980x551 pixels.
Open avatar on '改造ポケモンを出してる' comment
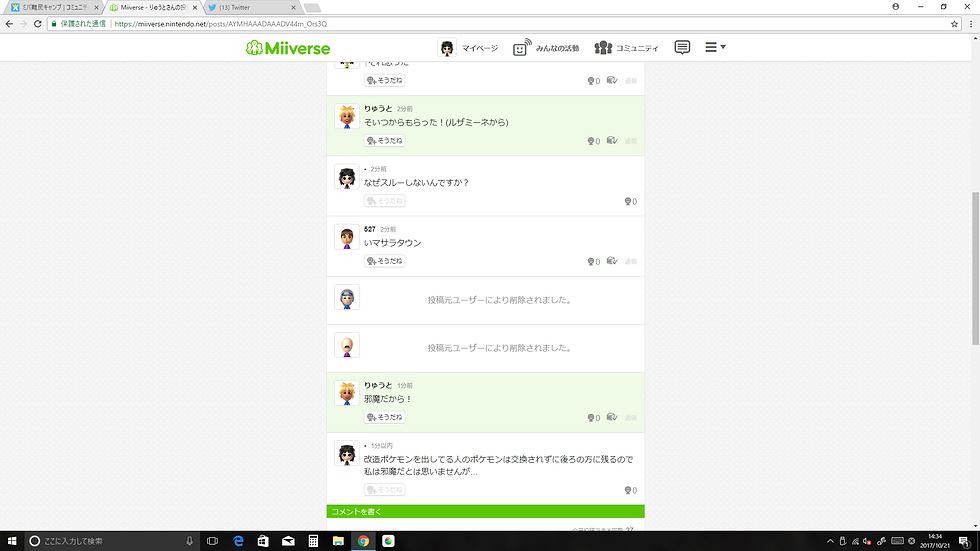(x=347, y=454)
